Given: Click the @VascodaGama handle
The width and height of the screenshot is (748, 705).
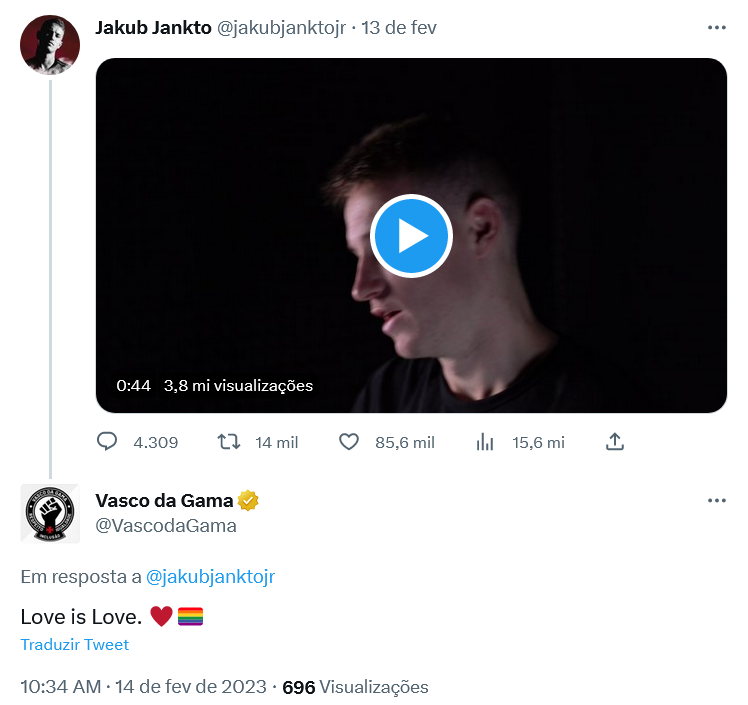Looking at the screenshot, I should 165,525.
